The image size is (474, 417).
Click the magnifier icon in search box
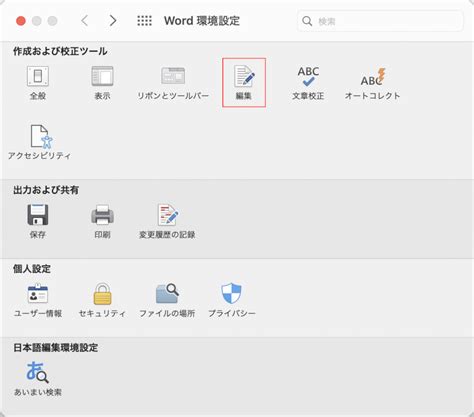pos(307,21)
